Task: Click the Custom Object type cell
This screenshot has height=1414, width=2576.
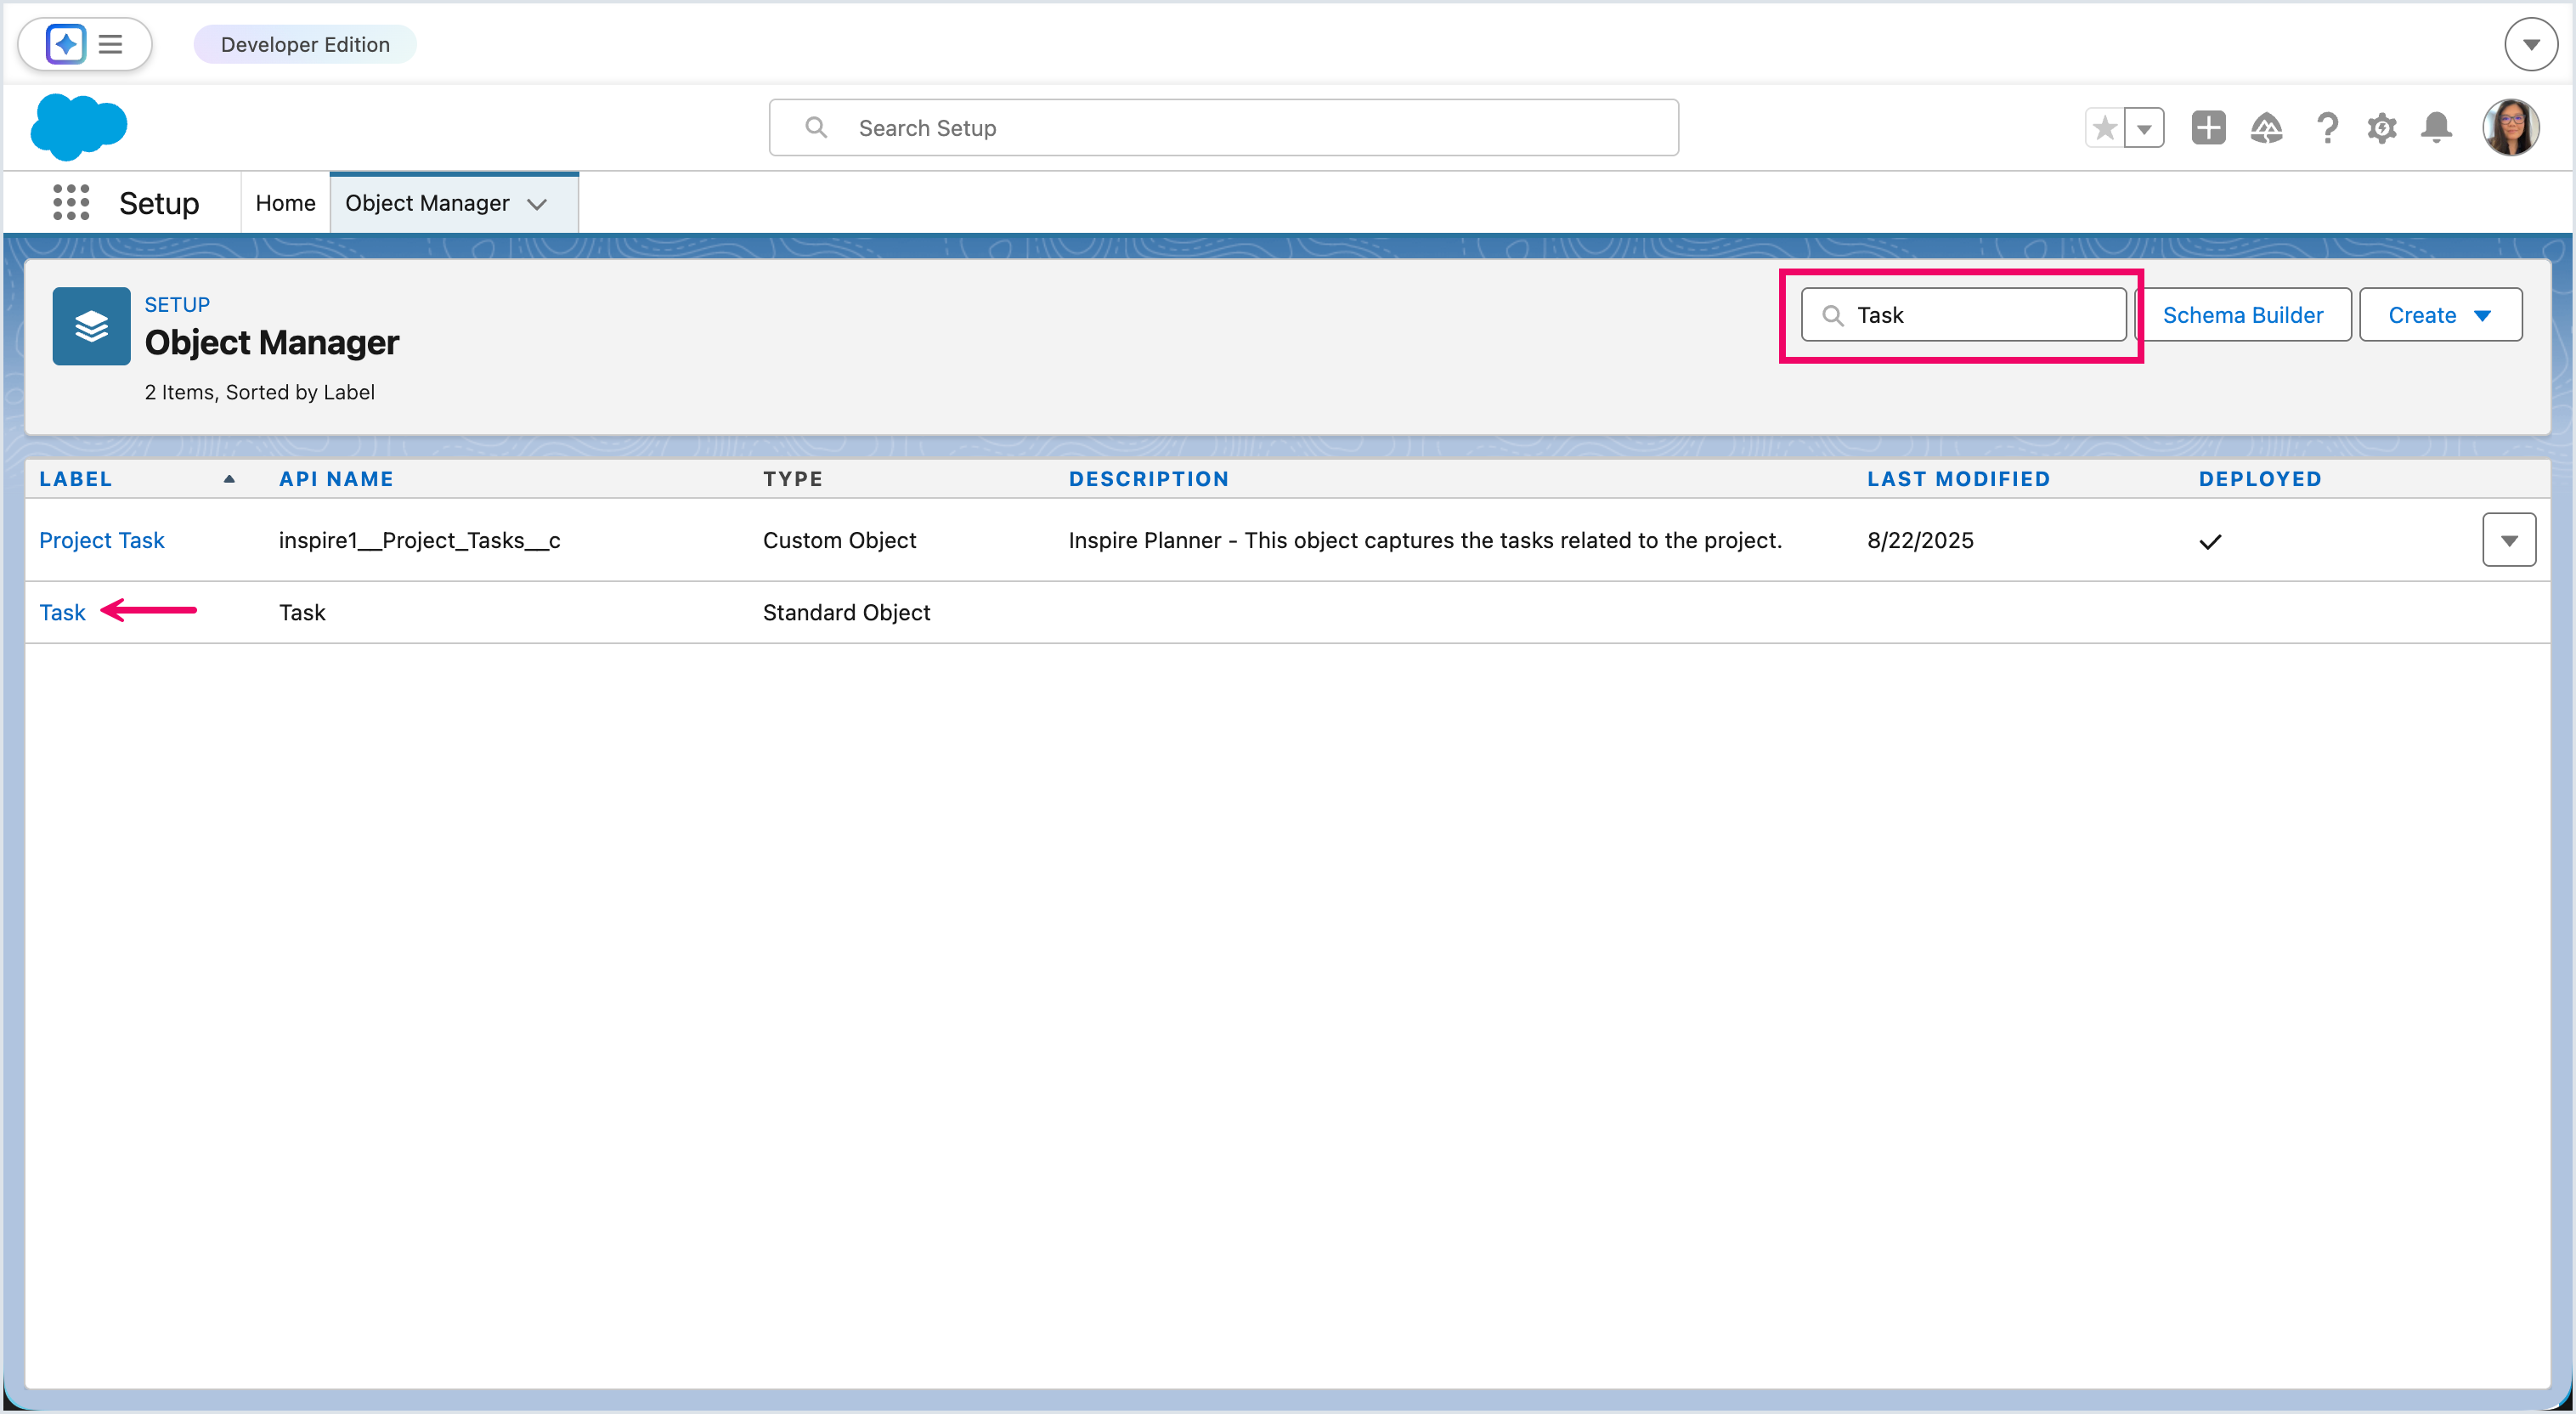Action: click(x=839, y=540)
